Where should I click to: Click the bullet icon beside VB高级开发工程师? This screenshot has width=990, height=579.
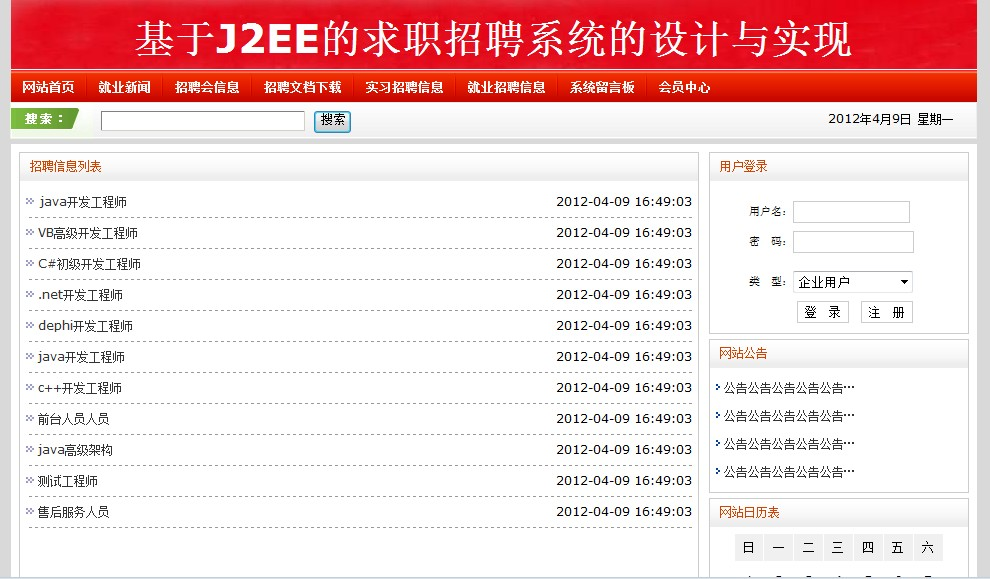point(30,233)
